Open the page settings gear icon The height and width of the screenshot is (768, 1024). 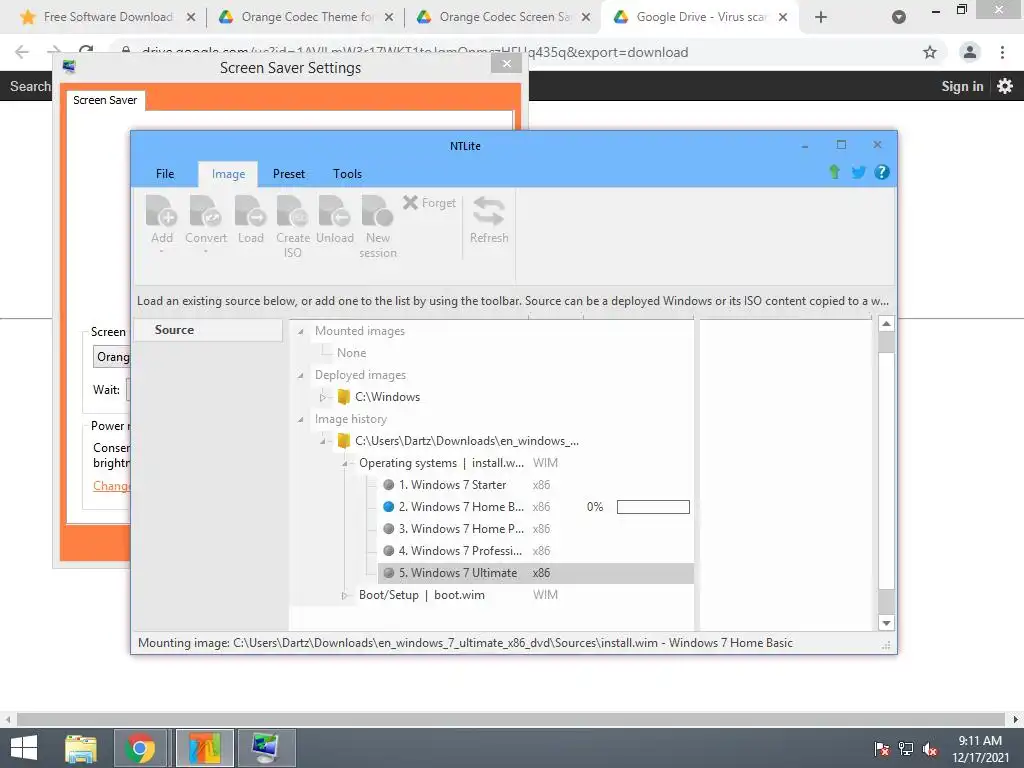(1005, 86)
